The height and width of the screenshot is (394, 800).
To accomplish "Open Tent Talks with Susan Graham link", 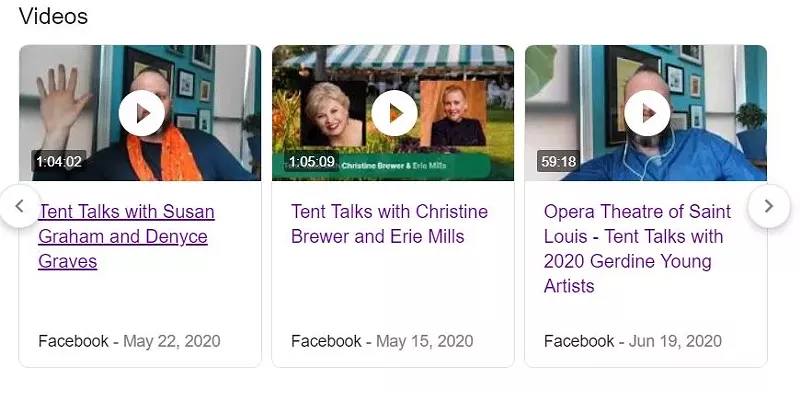I will coord(127,236).
